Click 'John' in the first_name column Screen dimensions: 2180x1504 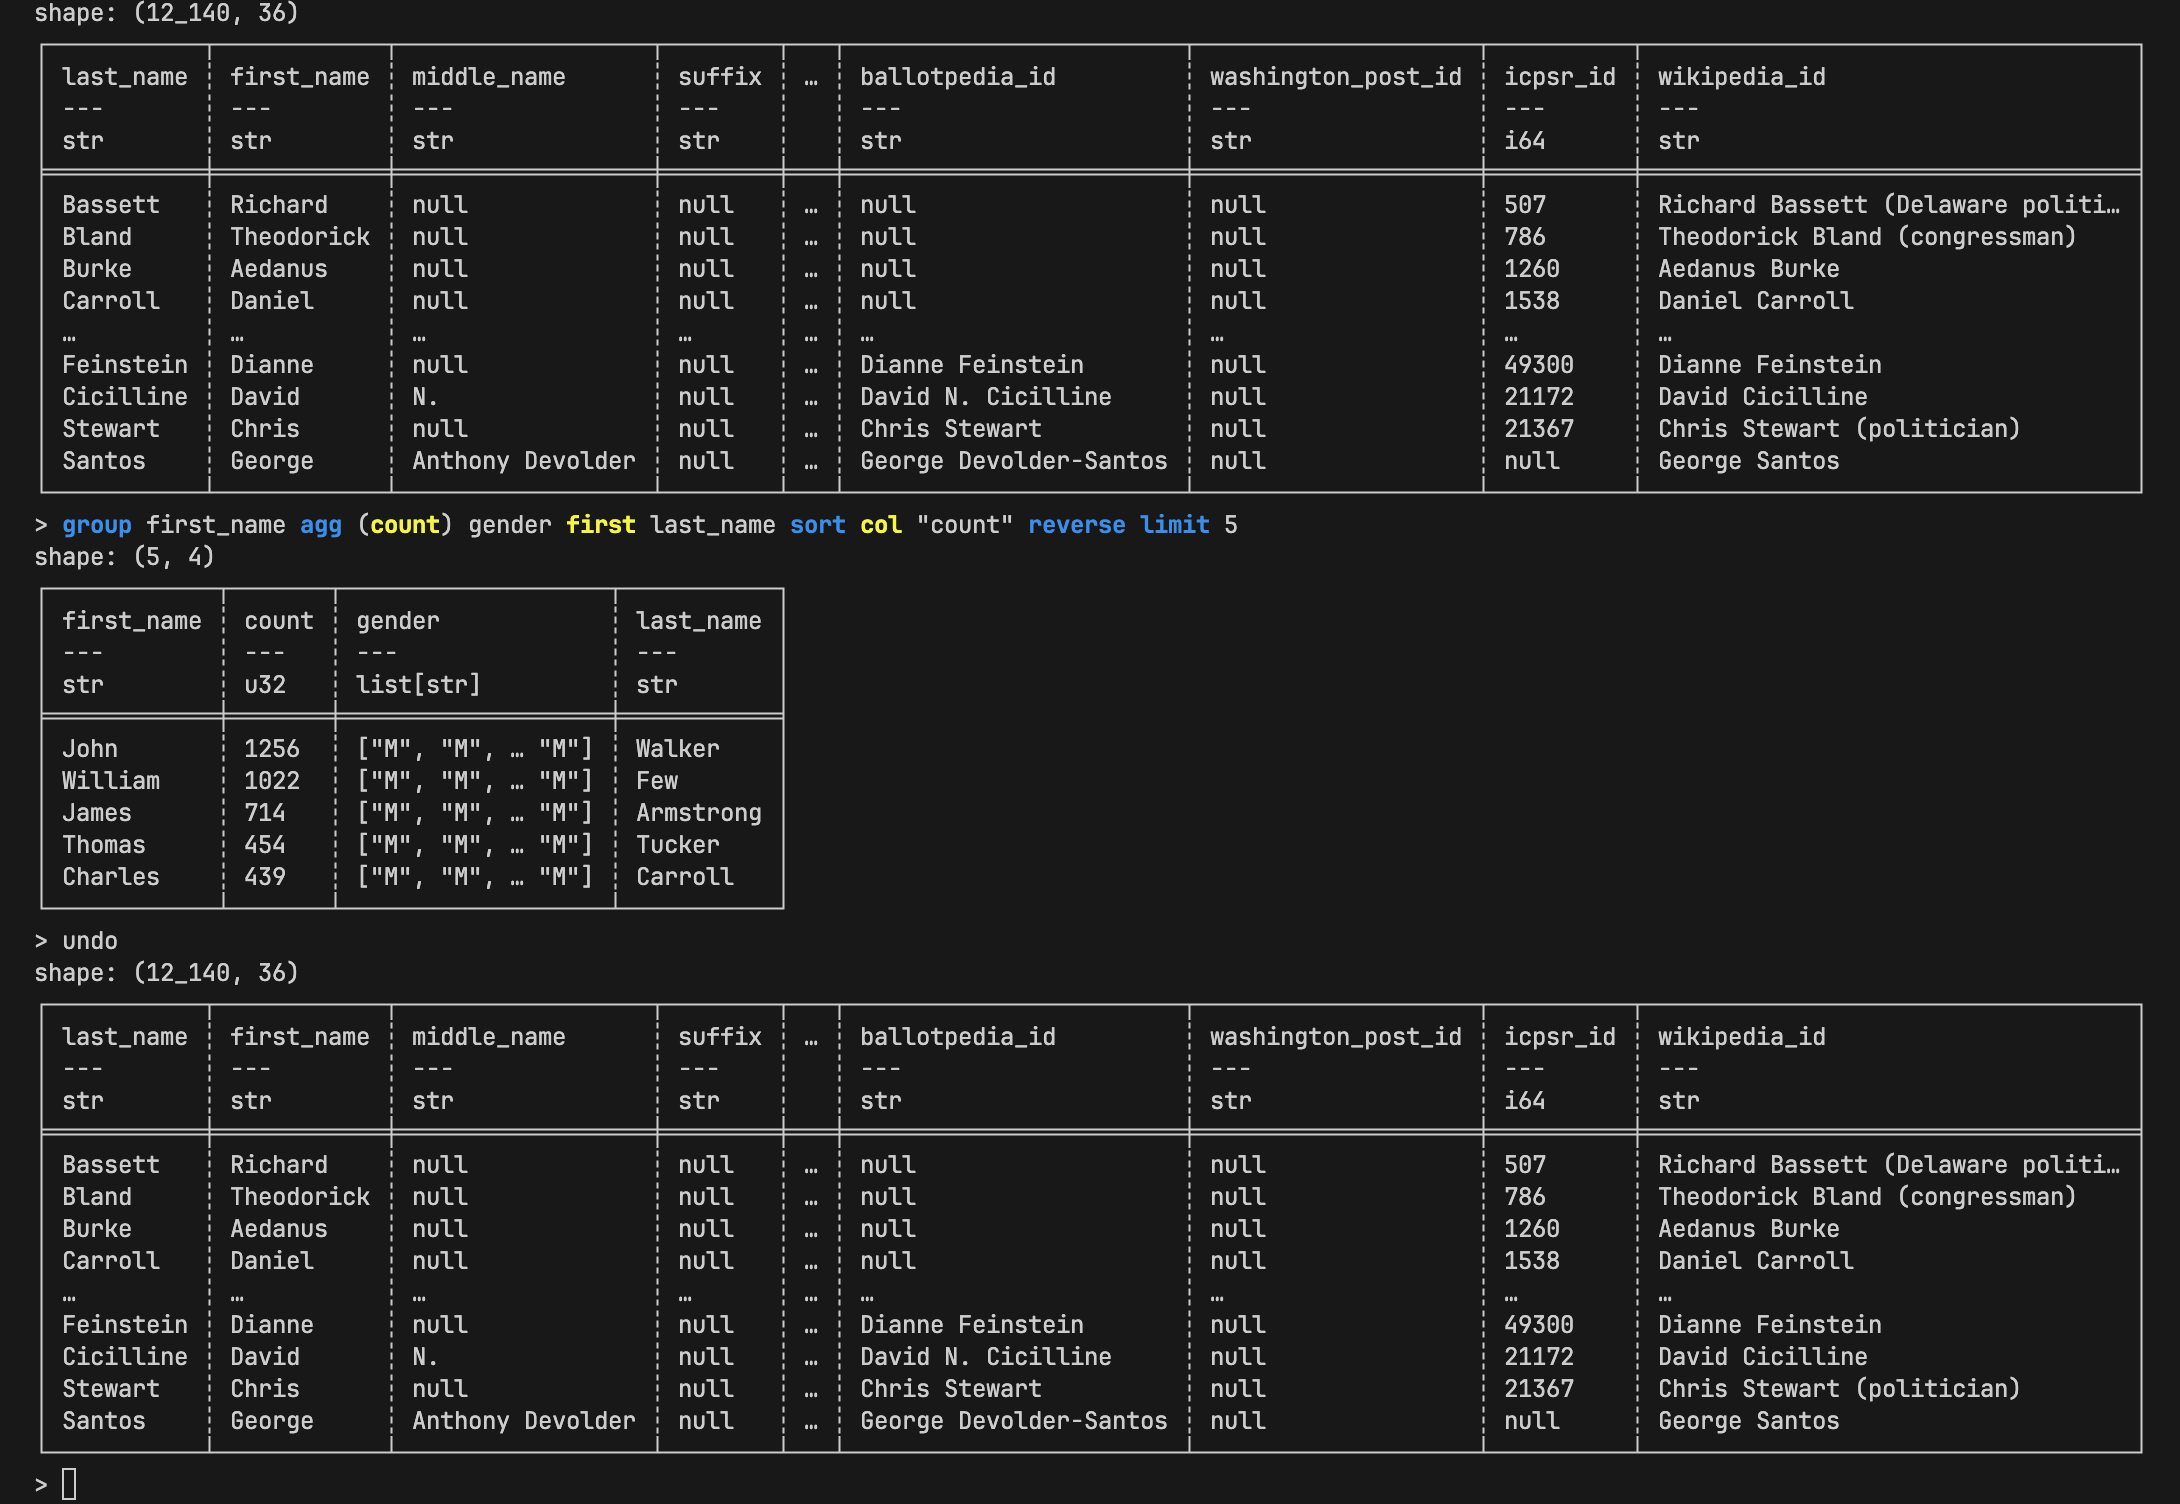tap(90, 749)
